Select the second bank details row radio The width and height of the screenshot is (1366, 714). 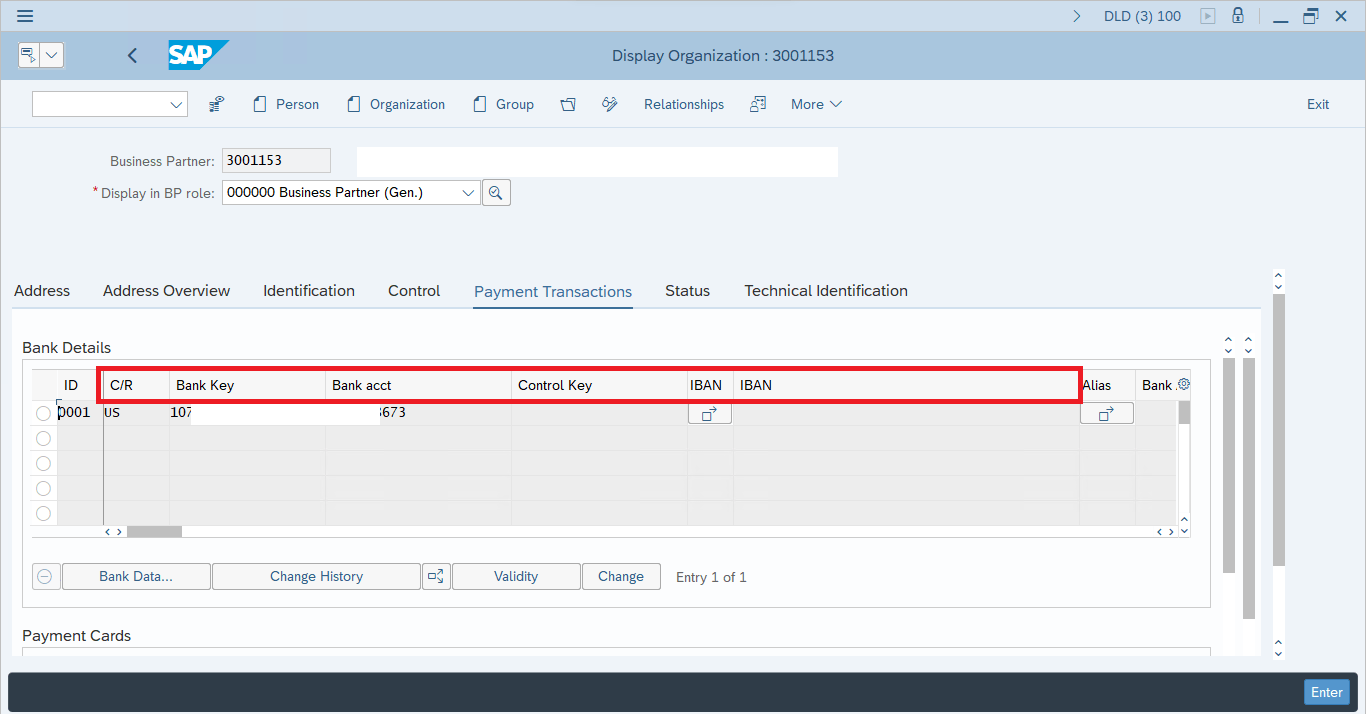tap(43, 438)
